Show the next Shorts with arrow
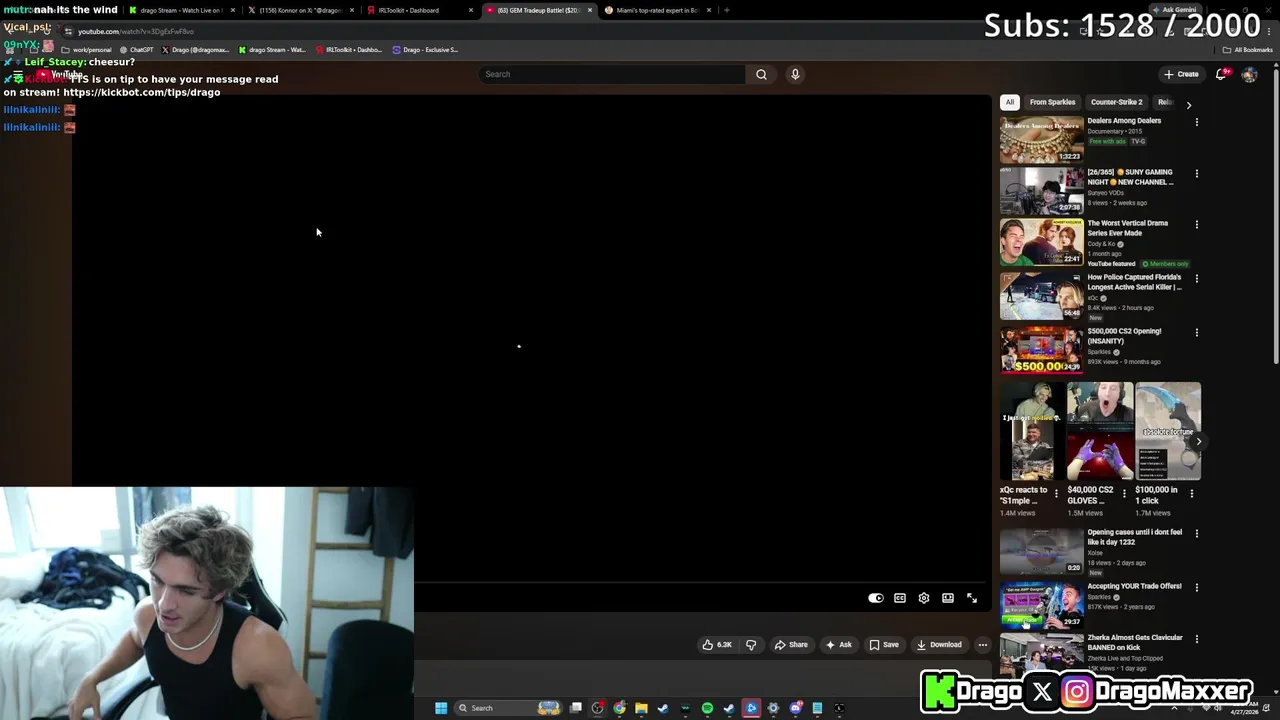 (1198, 441)
